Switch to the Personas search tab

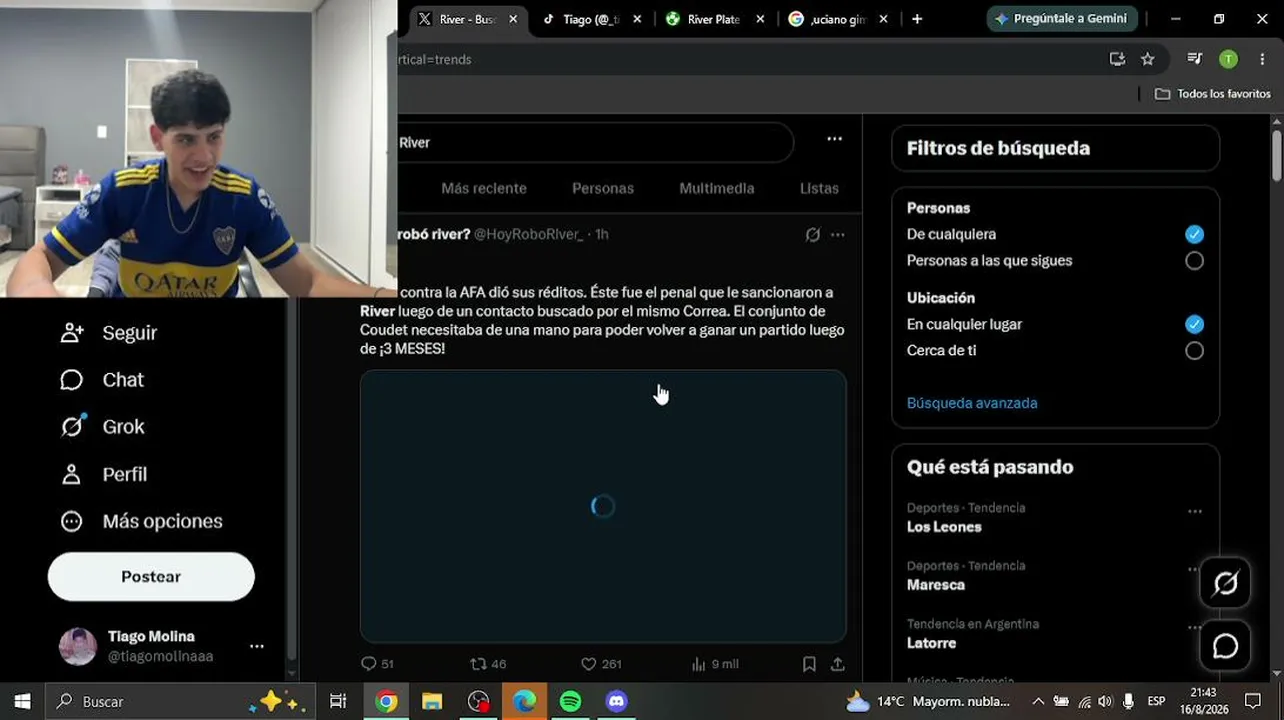(603, 188)
